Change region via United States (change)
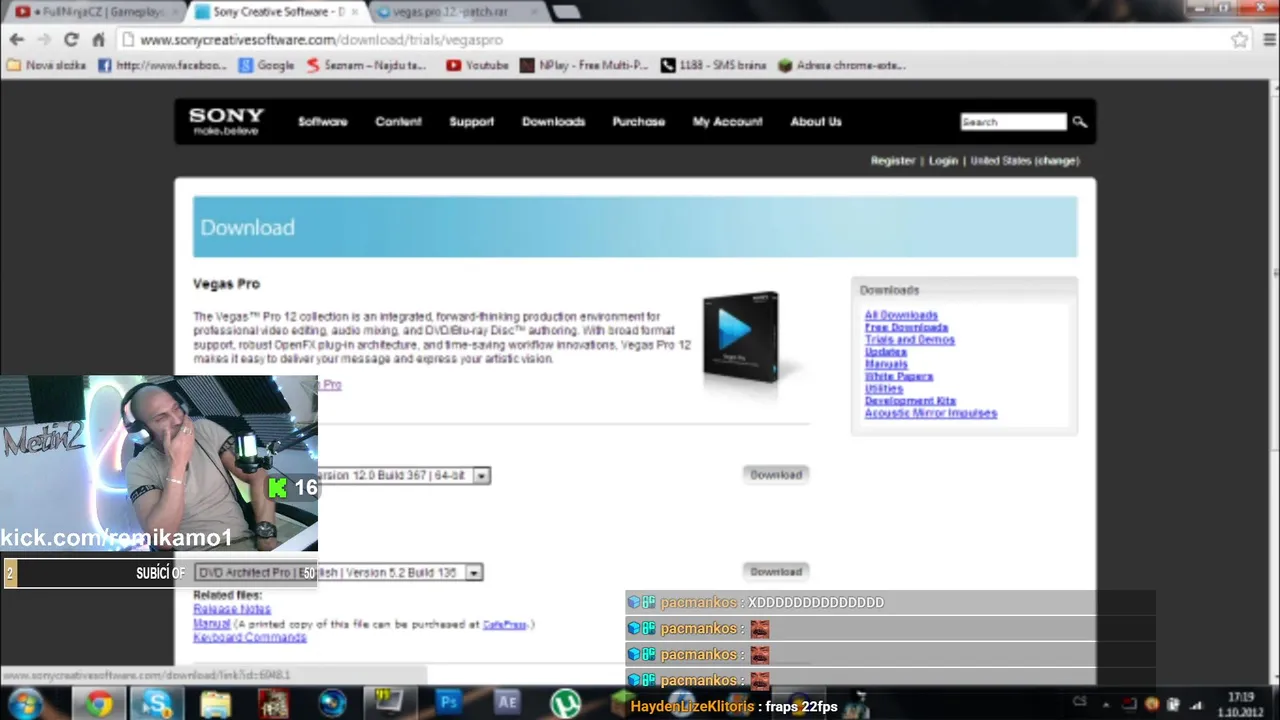The width and height of the screenshot is (1280, 720). (1025, 161)
